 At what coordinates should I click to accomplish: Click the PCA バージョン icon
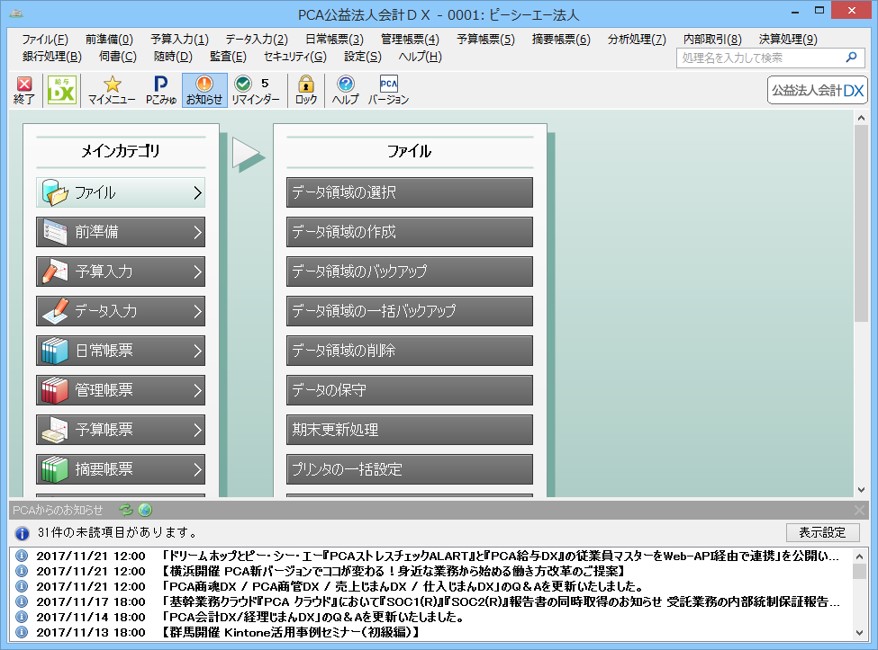389,90
